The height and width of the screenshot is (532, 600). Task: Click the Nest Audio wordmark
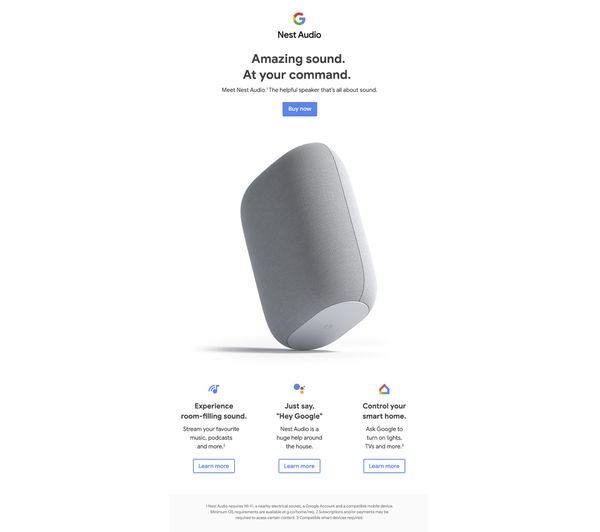coord(299,35)
